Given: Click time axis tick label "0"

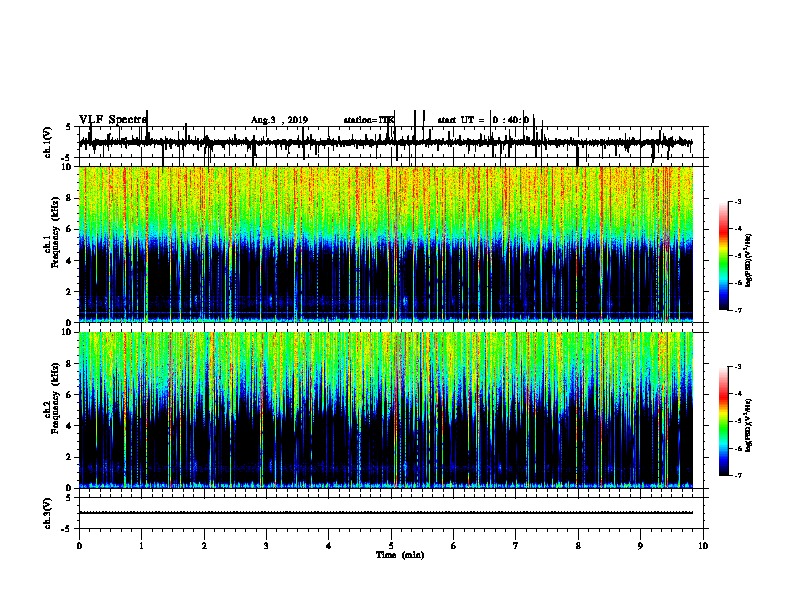Looking at the screenshot, I should click(x=79, y=546).
